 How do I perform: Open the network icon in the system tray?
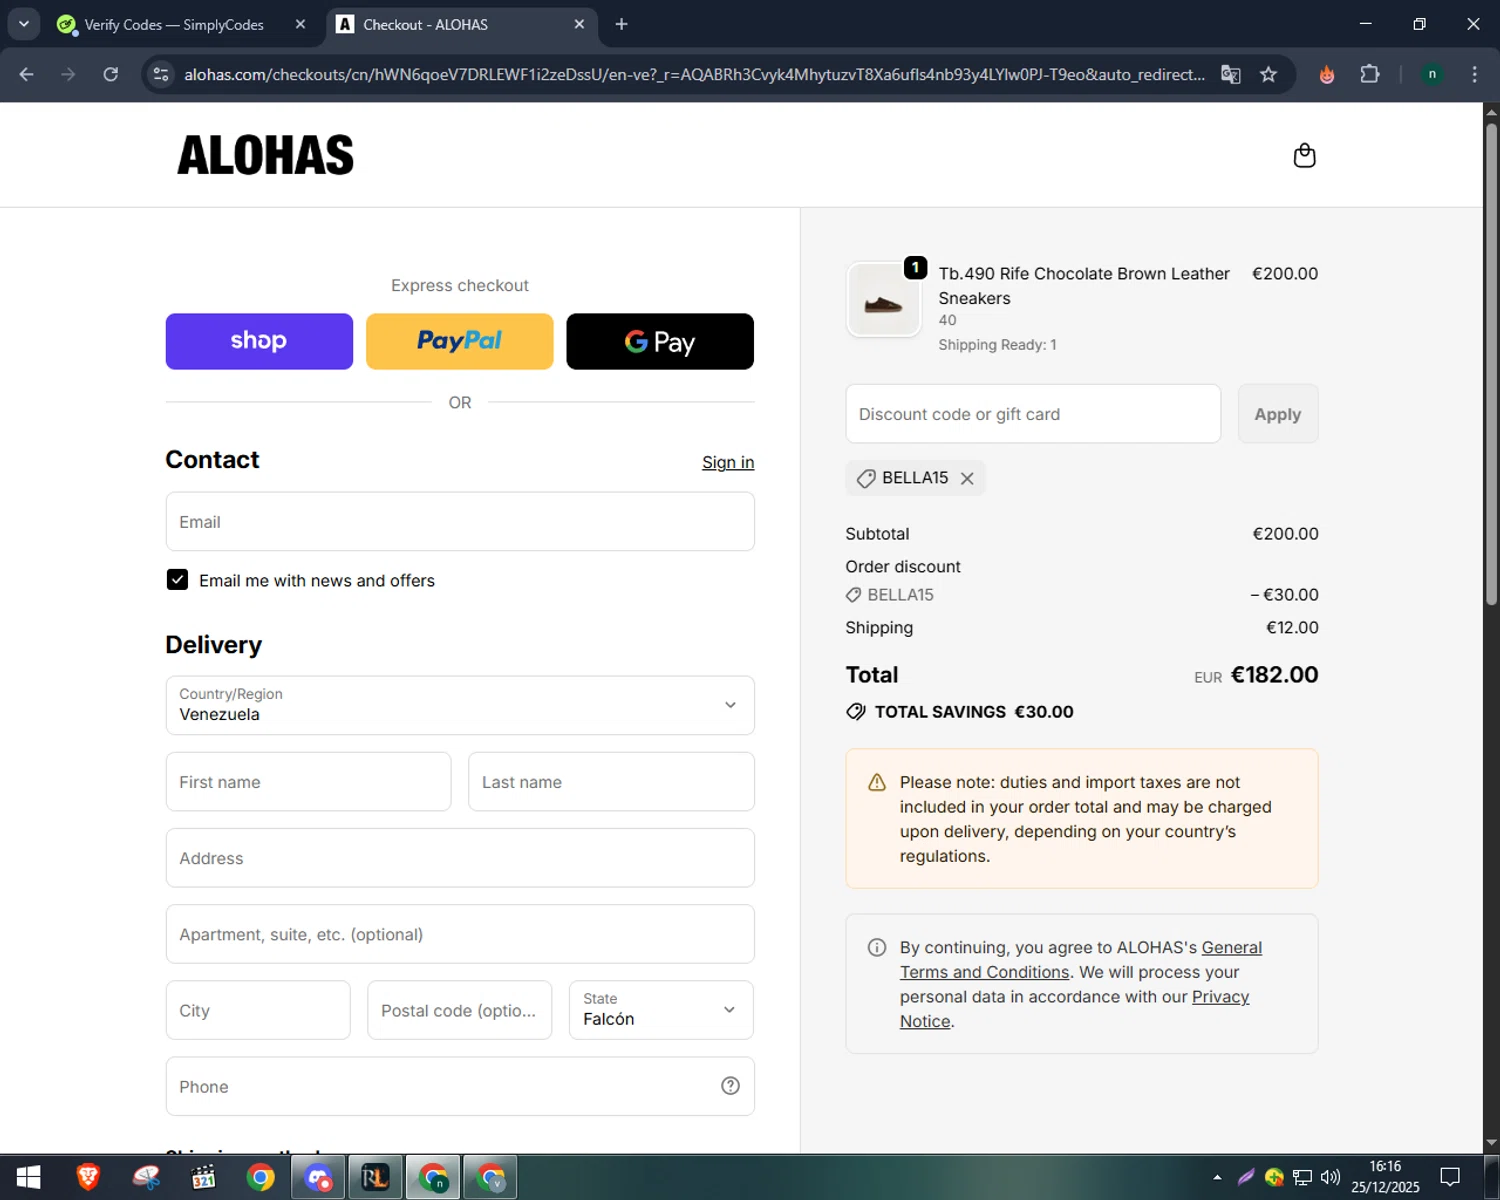(x=1302, y=1177)
